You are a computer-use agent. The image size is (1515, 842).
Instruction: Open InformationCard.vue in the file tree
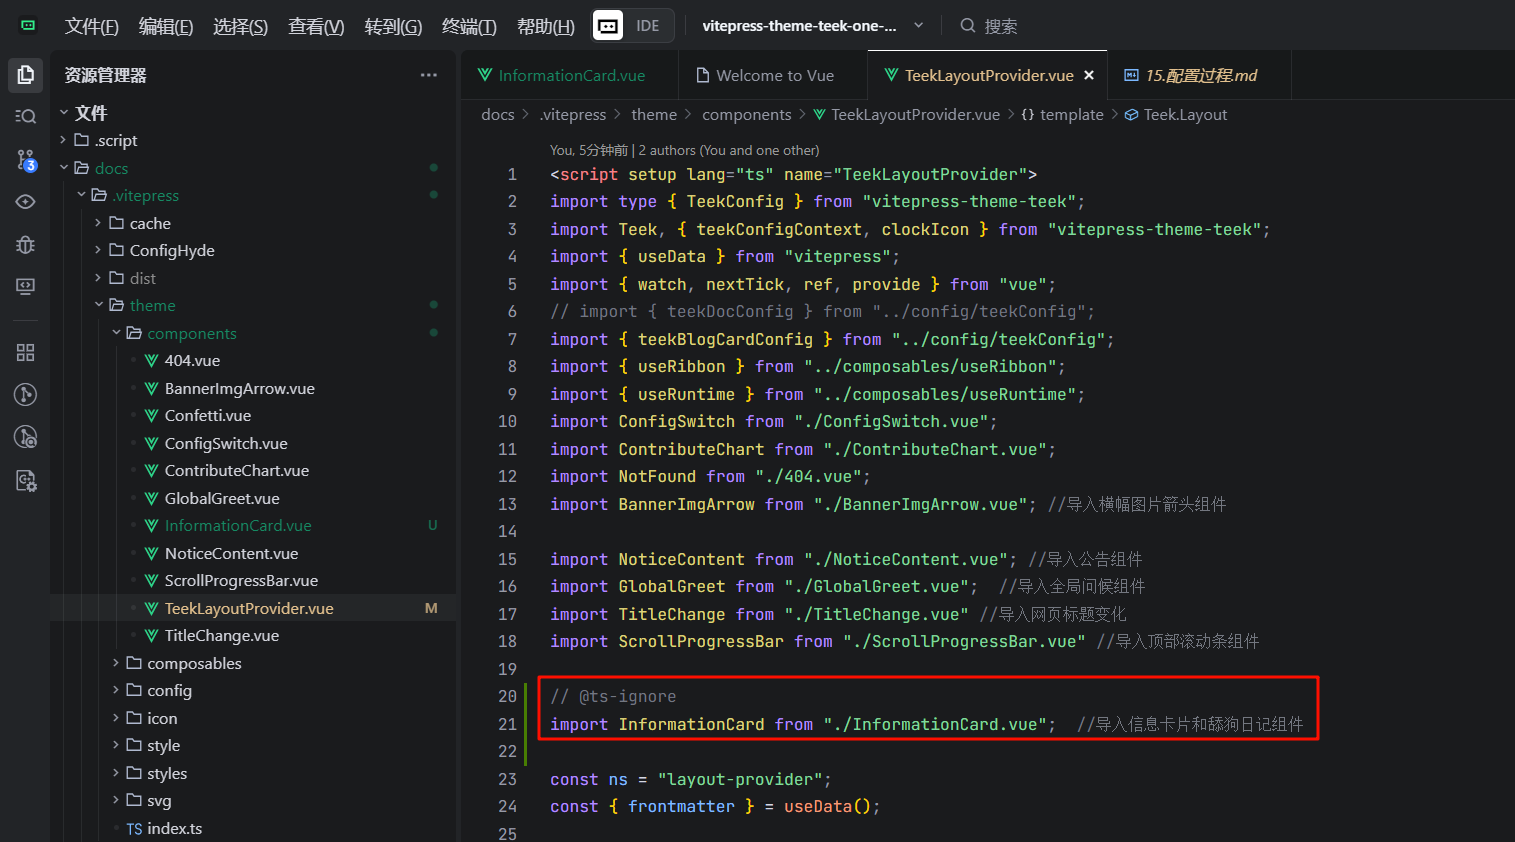238,526
